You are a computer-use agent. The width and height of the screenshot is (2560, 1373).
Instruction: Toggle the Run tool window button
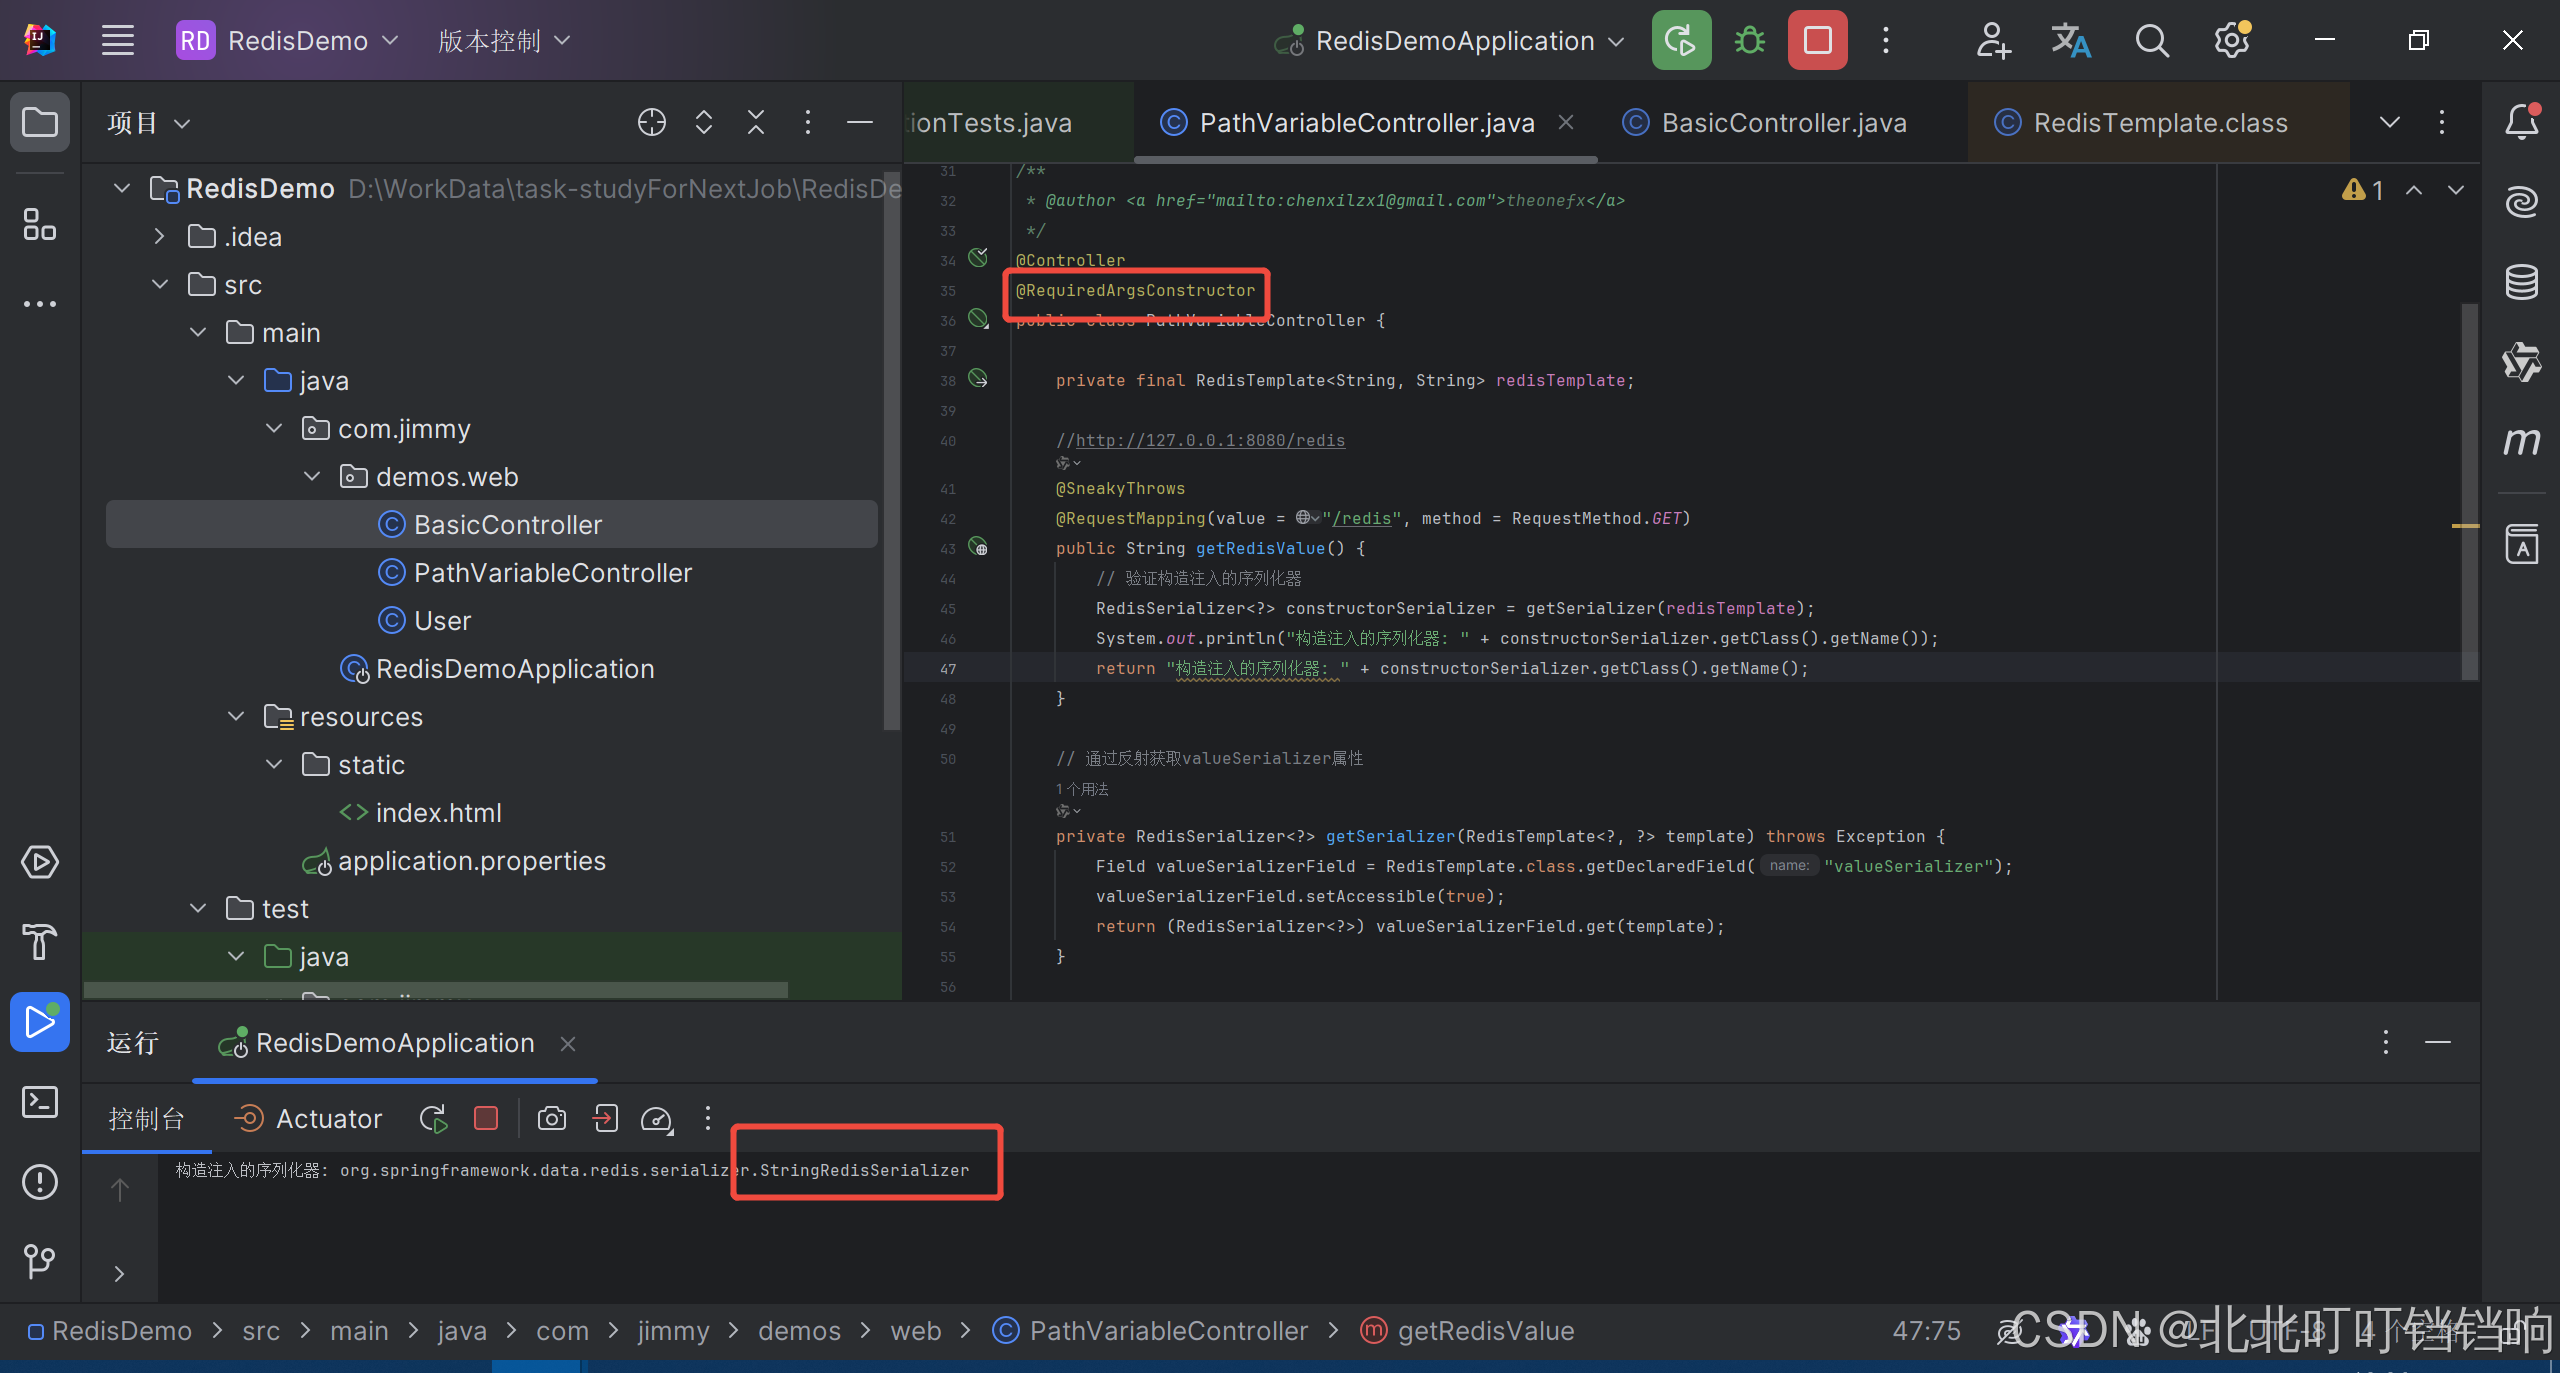coord(40,1022)
